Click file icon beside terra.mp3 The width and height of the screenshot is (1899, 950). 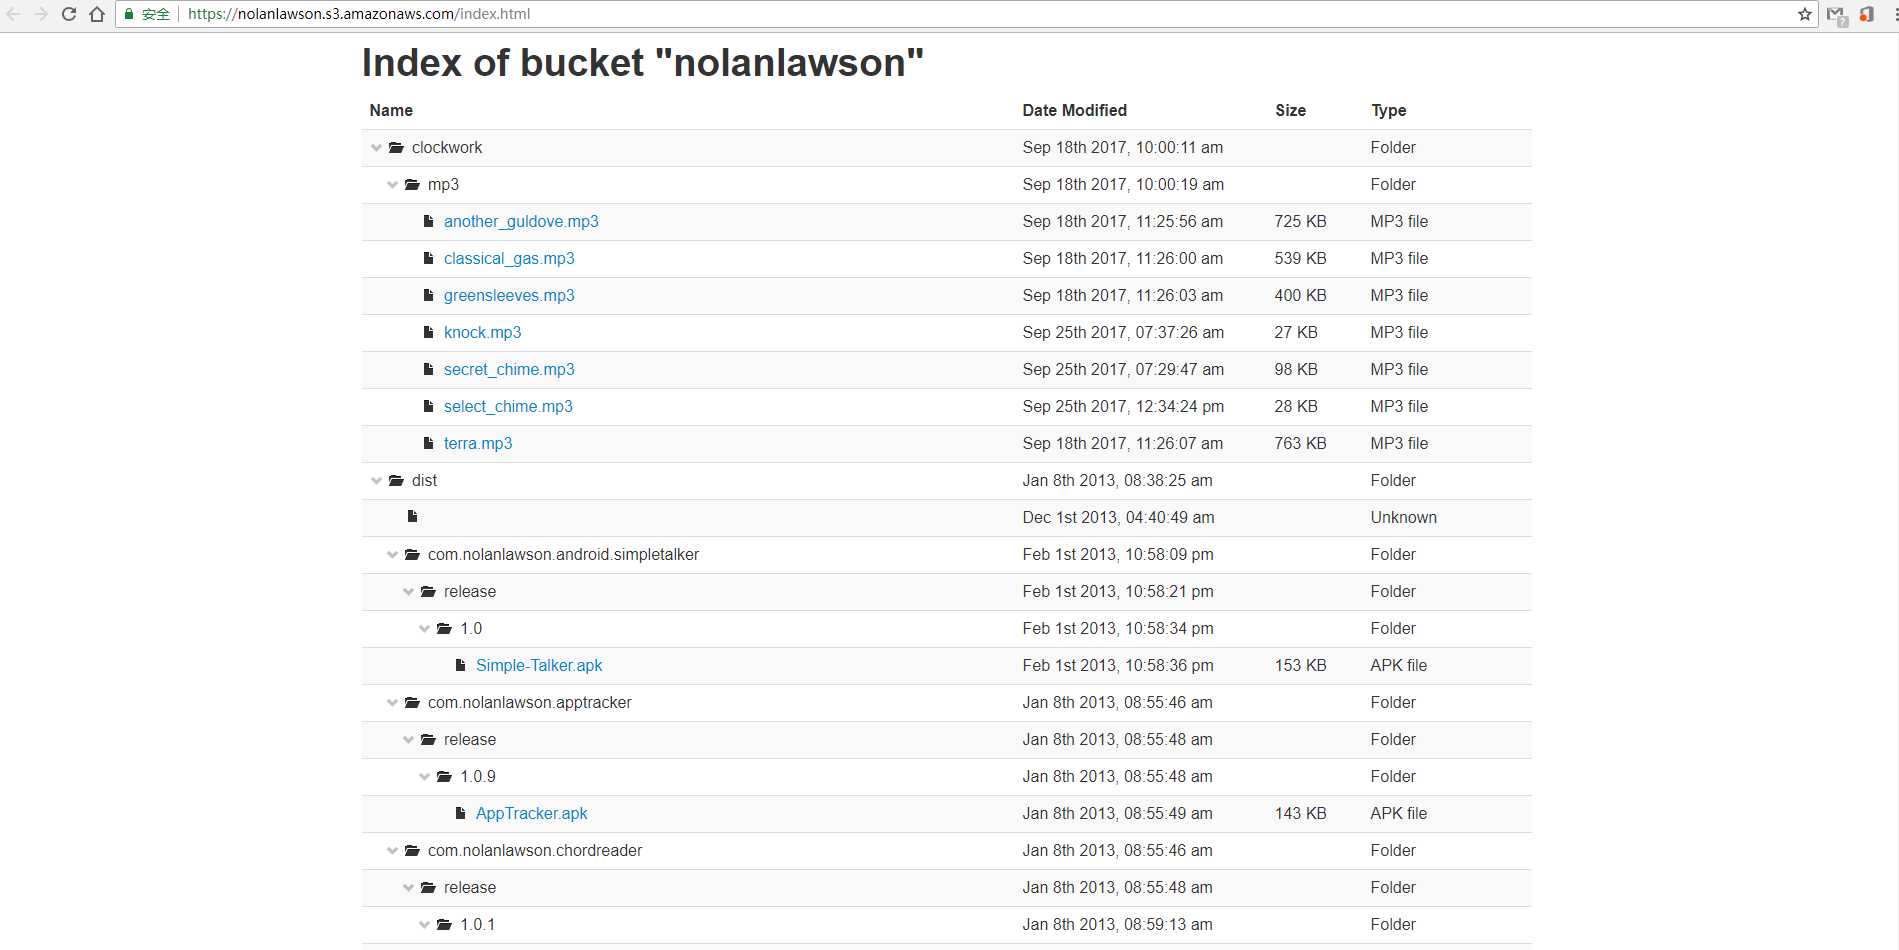[x=428, y=443]
